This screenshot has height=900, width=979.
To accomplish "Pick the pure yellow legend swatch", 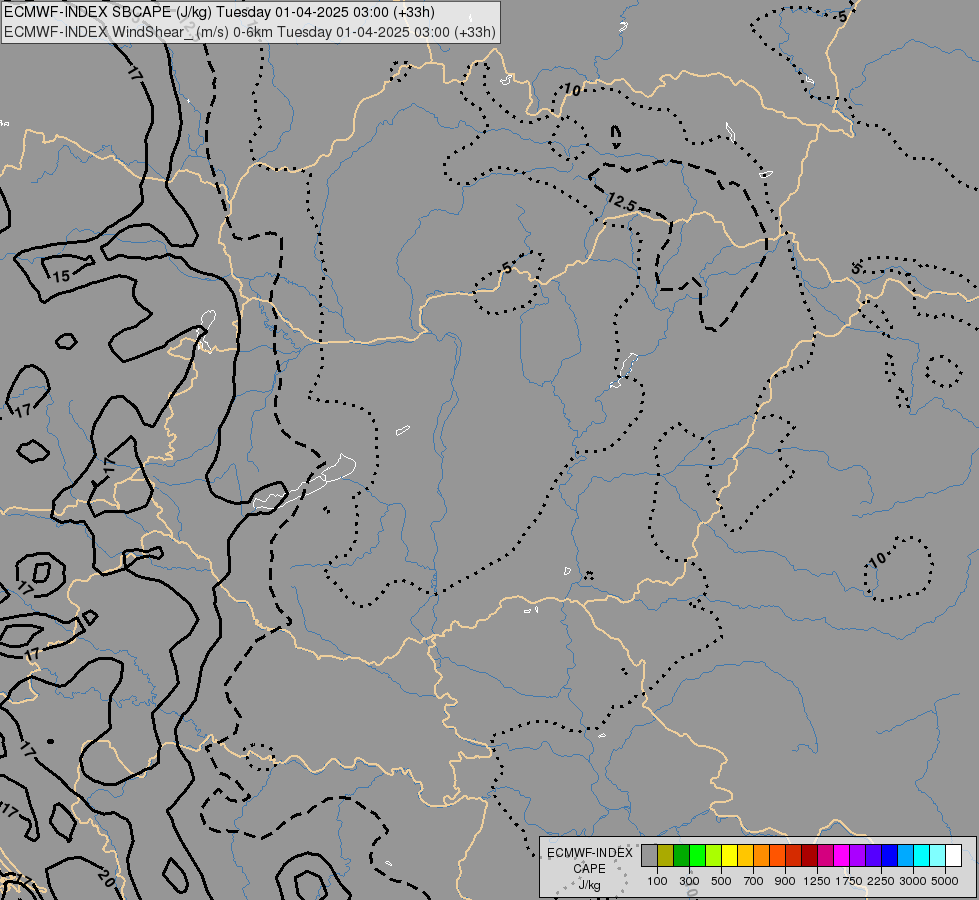I will [729, 855].
